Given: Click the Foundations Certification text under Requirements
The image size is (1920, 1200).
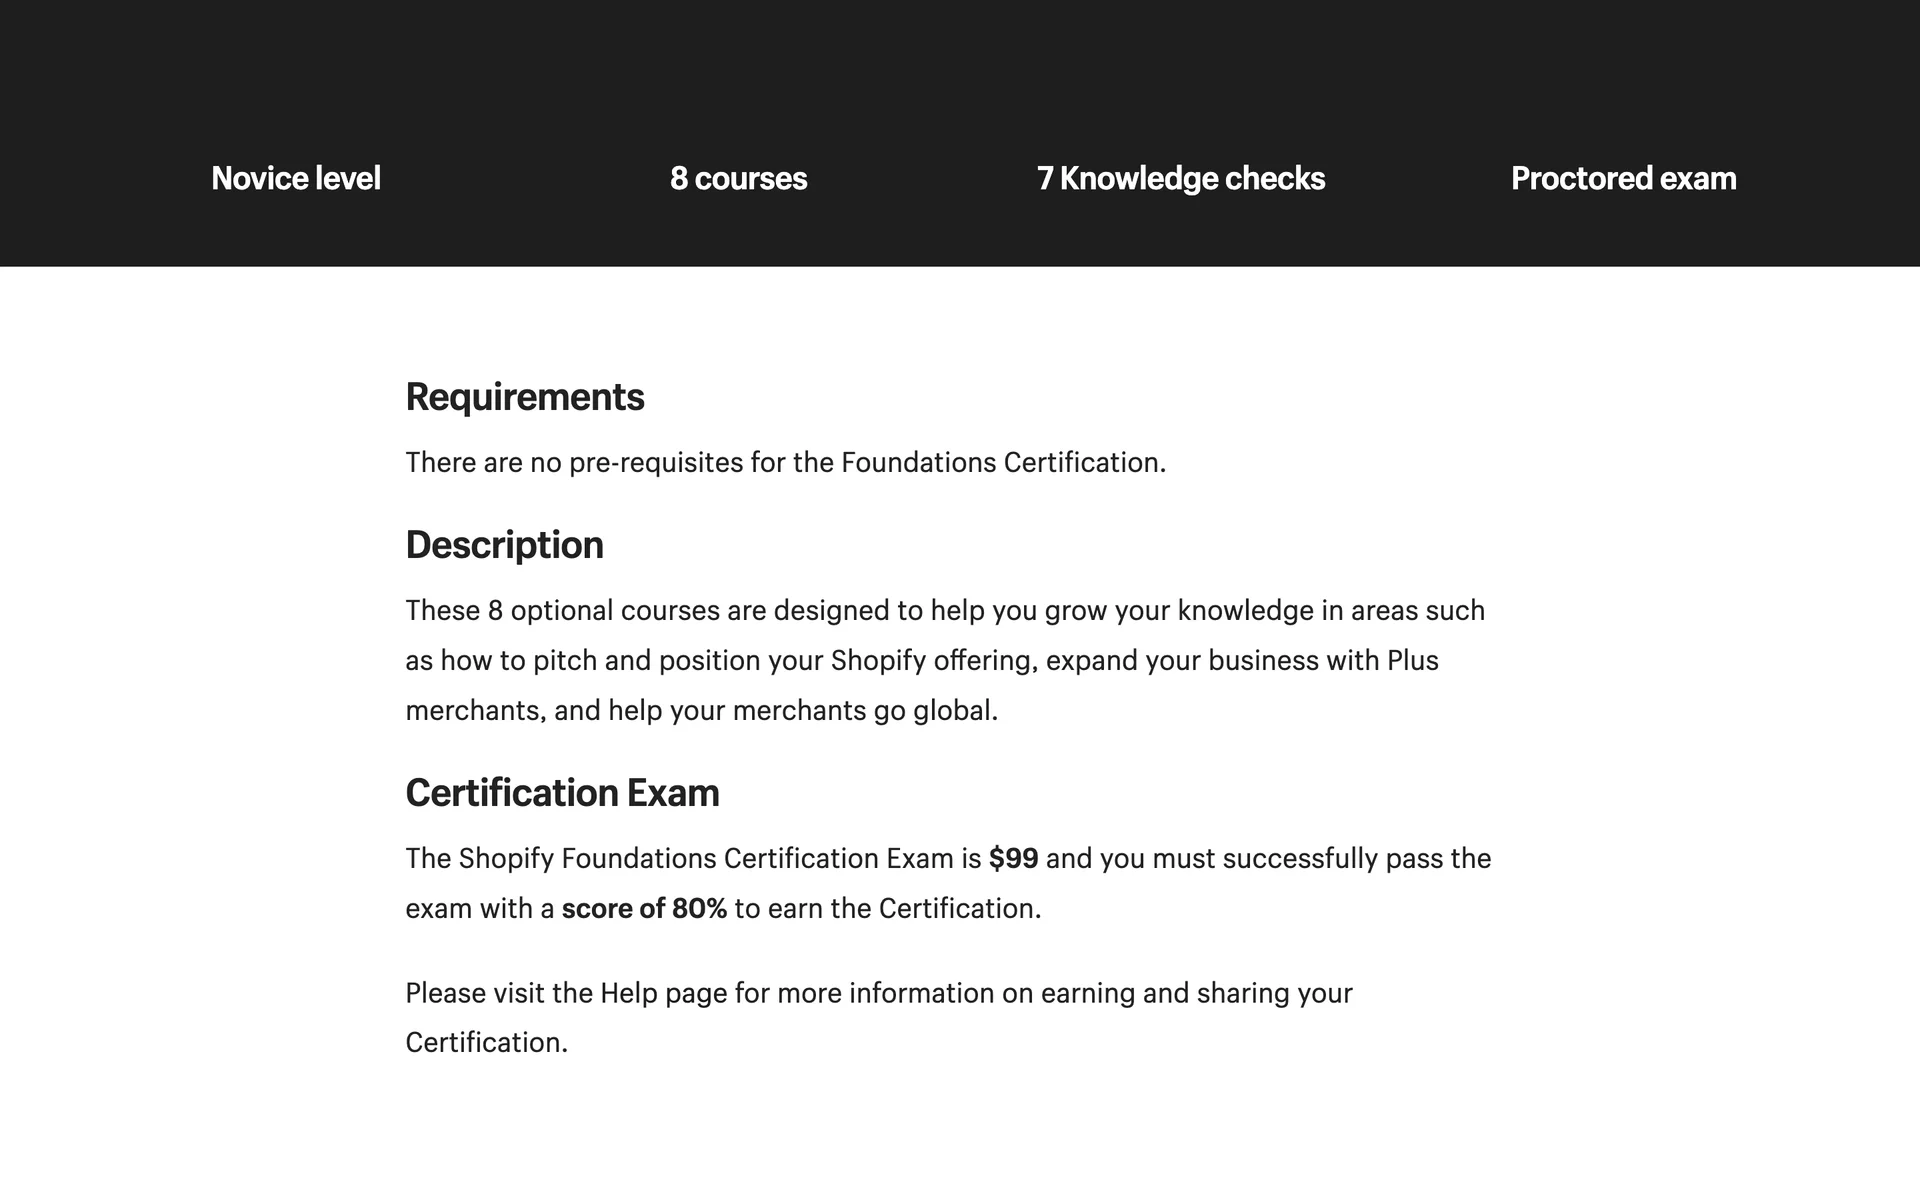Looking at the screenshot, I should (x=1001, y=463).
